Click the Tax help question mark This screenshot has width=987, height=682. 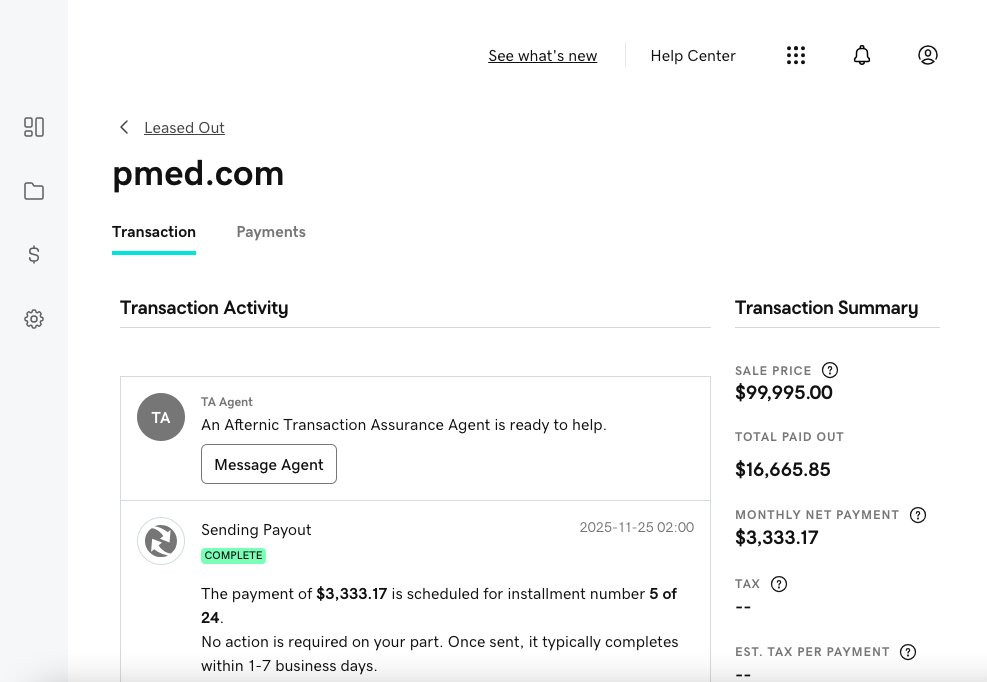coord(779,584)
